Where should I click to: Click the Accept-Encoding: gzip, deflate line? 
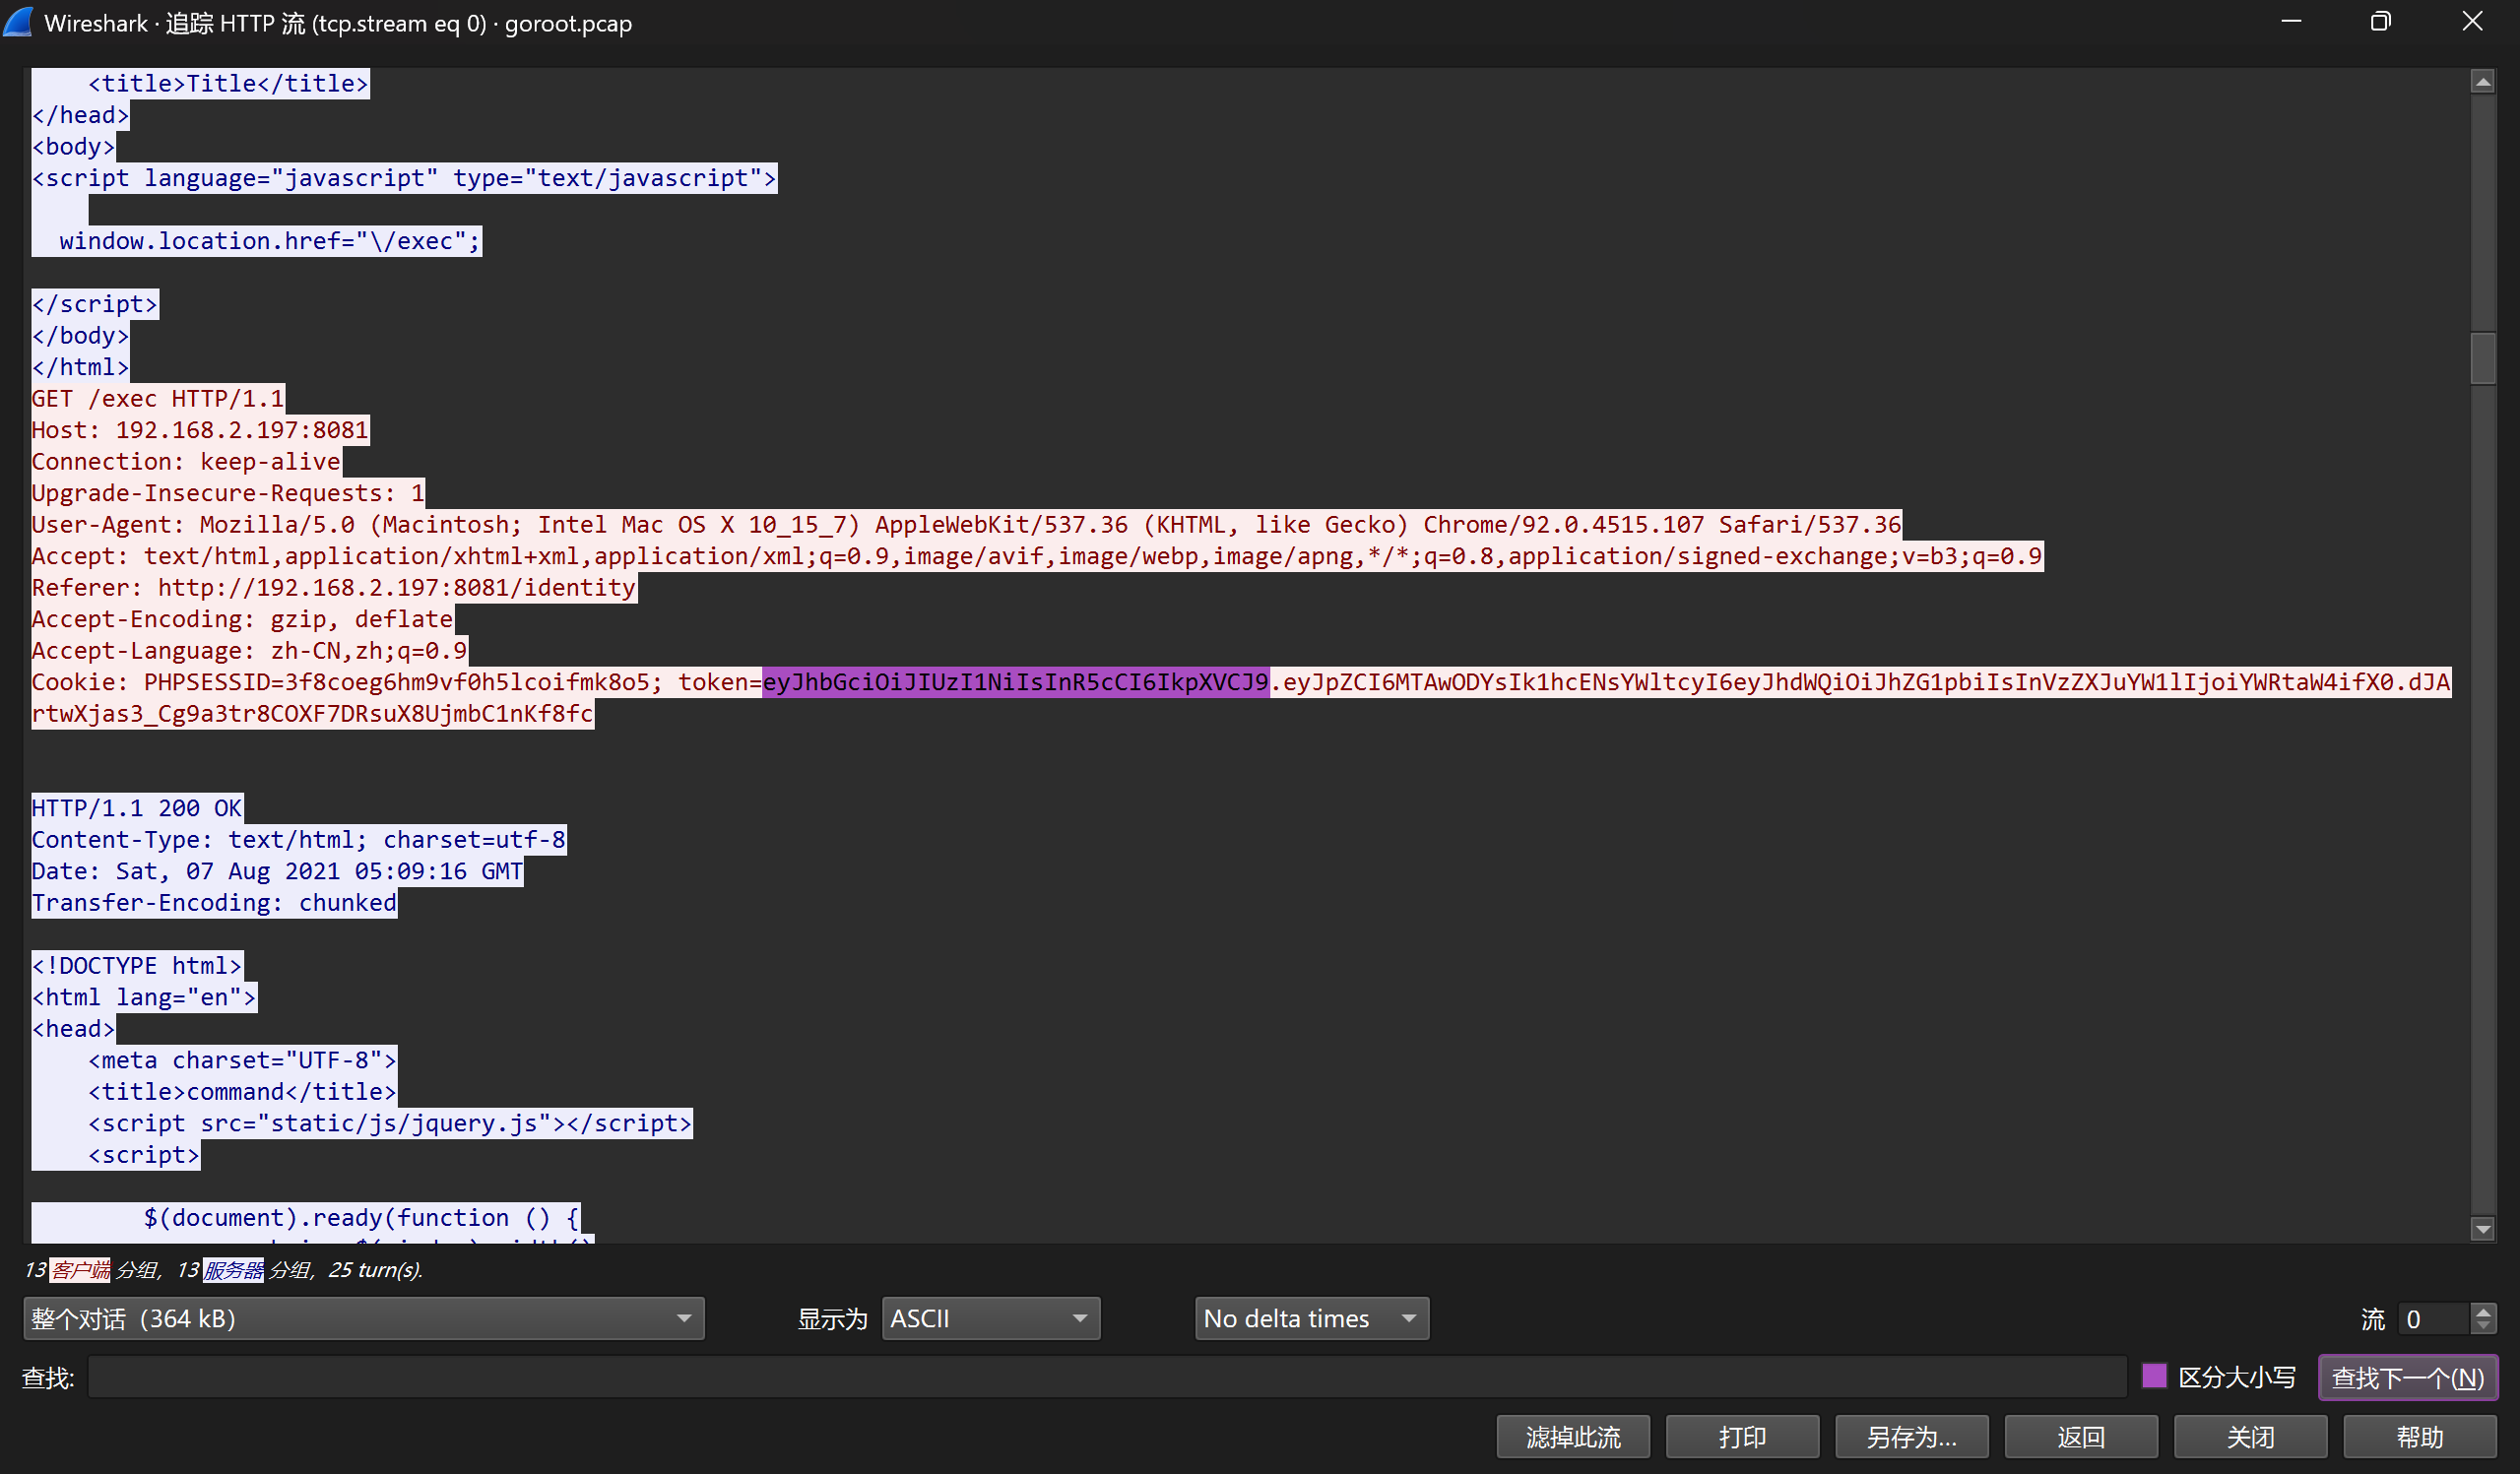(243, 619)
